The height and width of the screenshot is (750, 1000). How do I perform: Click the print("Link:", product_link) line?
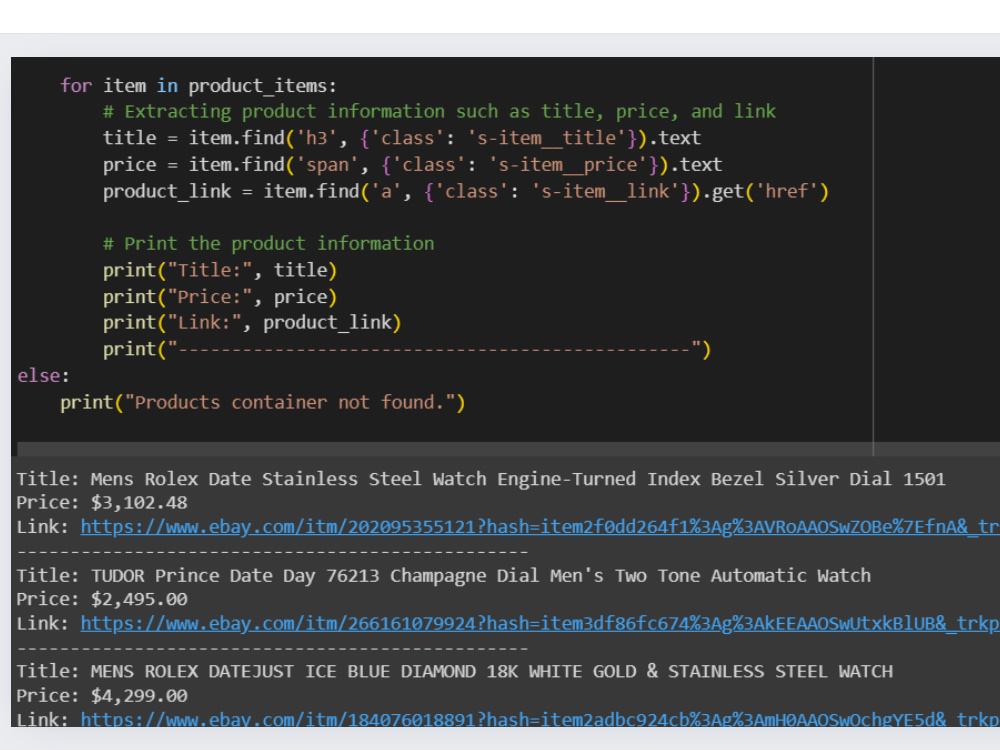pos(252,323)
